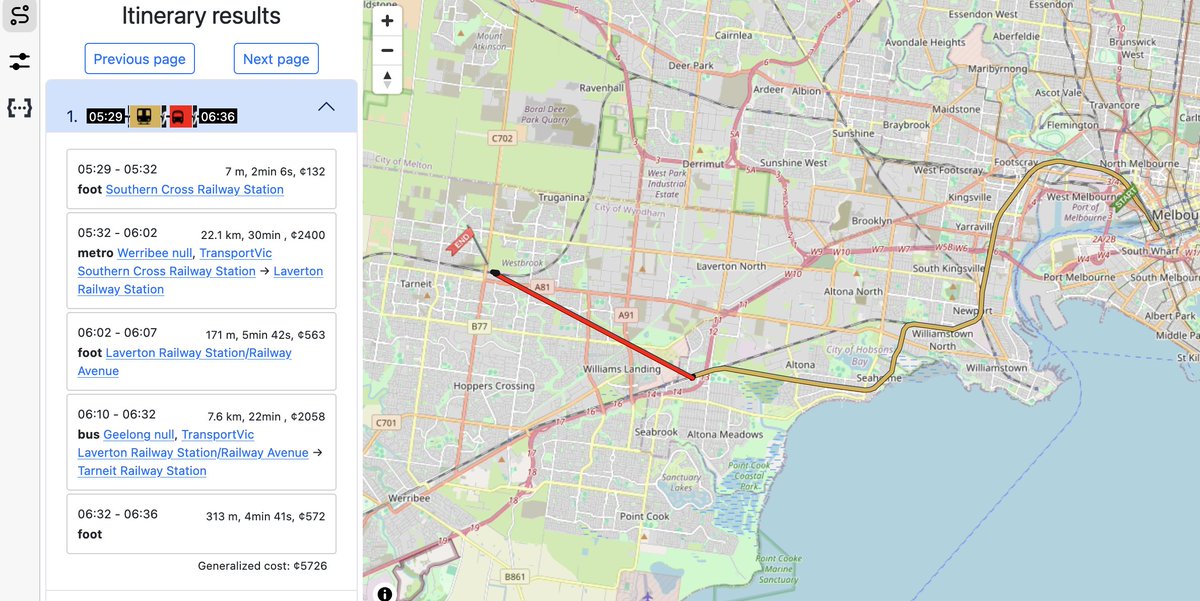Image resolution: width=1200 pixels, height=601 pixels.
Task: Collapse itinerary 1 with the chevron
Action: (326, 107)
